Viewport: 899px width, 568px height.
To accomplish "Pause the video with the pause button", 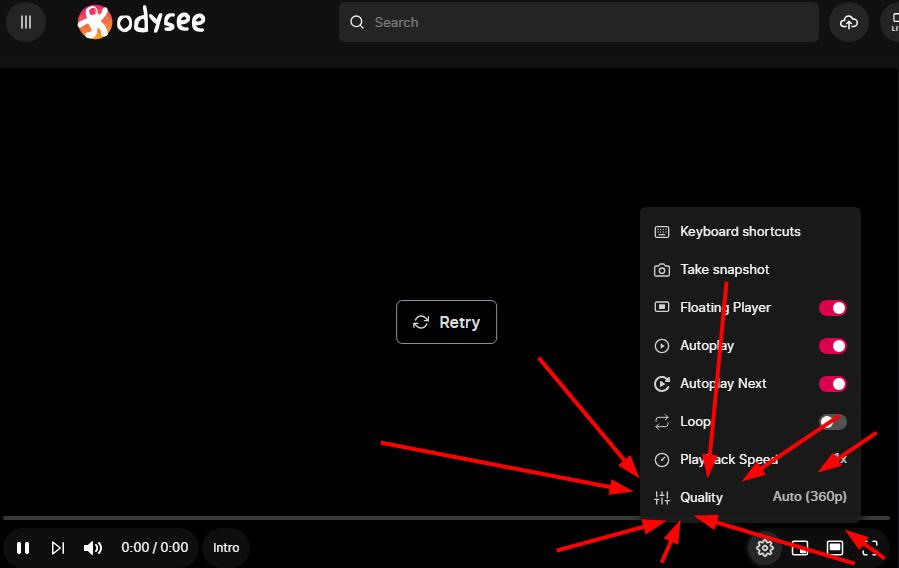I will click(x=23, y=548).
